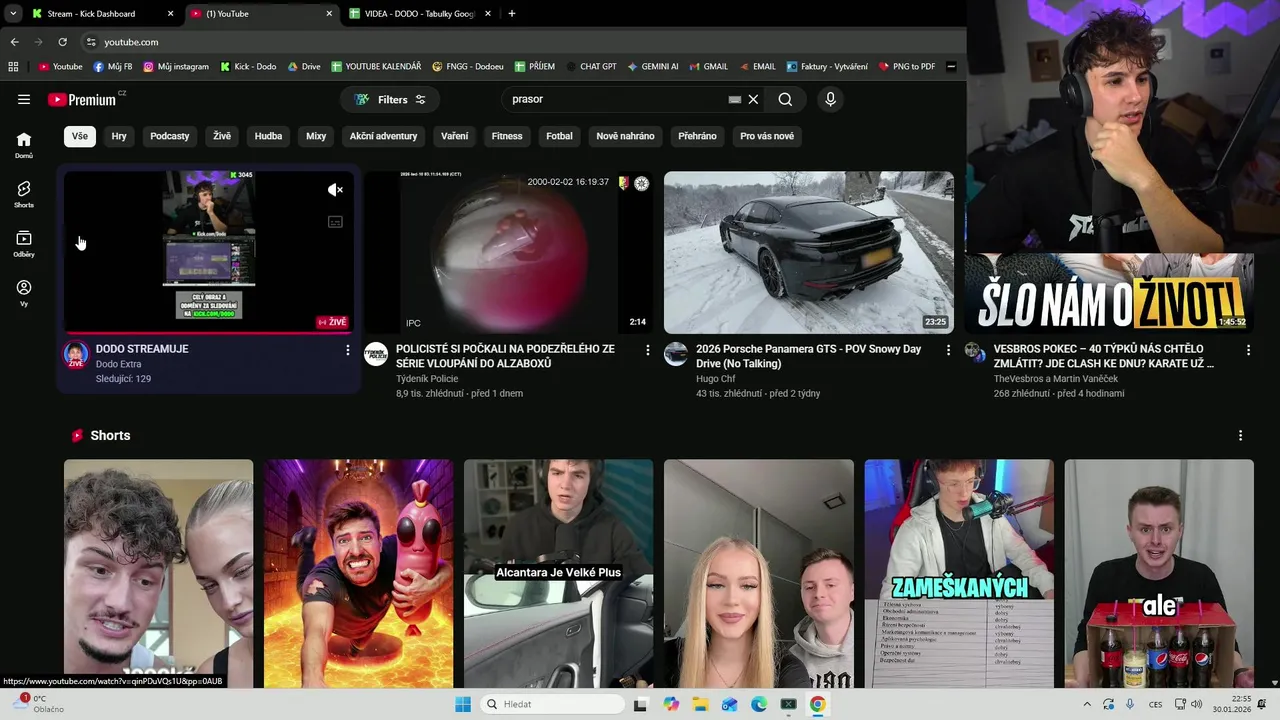Viewport: 1280px width, 720px height.
Task: Clear the search text with X
Action: pyautogui.click(x=753, y=99)
